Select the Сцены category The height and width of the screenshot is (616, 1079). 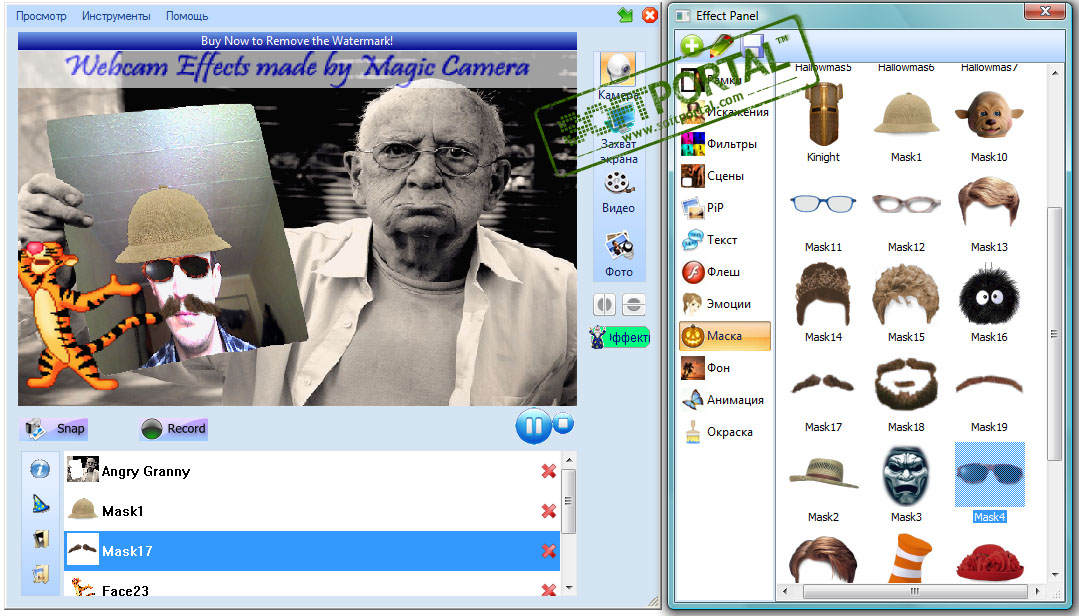[x=725, y=176]
